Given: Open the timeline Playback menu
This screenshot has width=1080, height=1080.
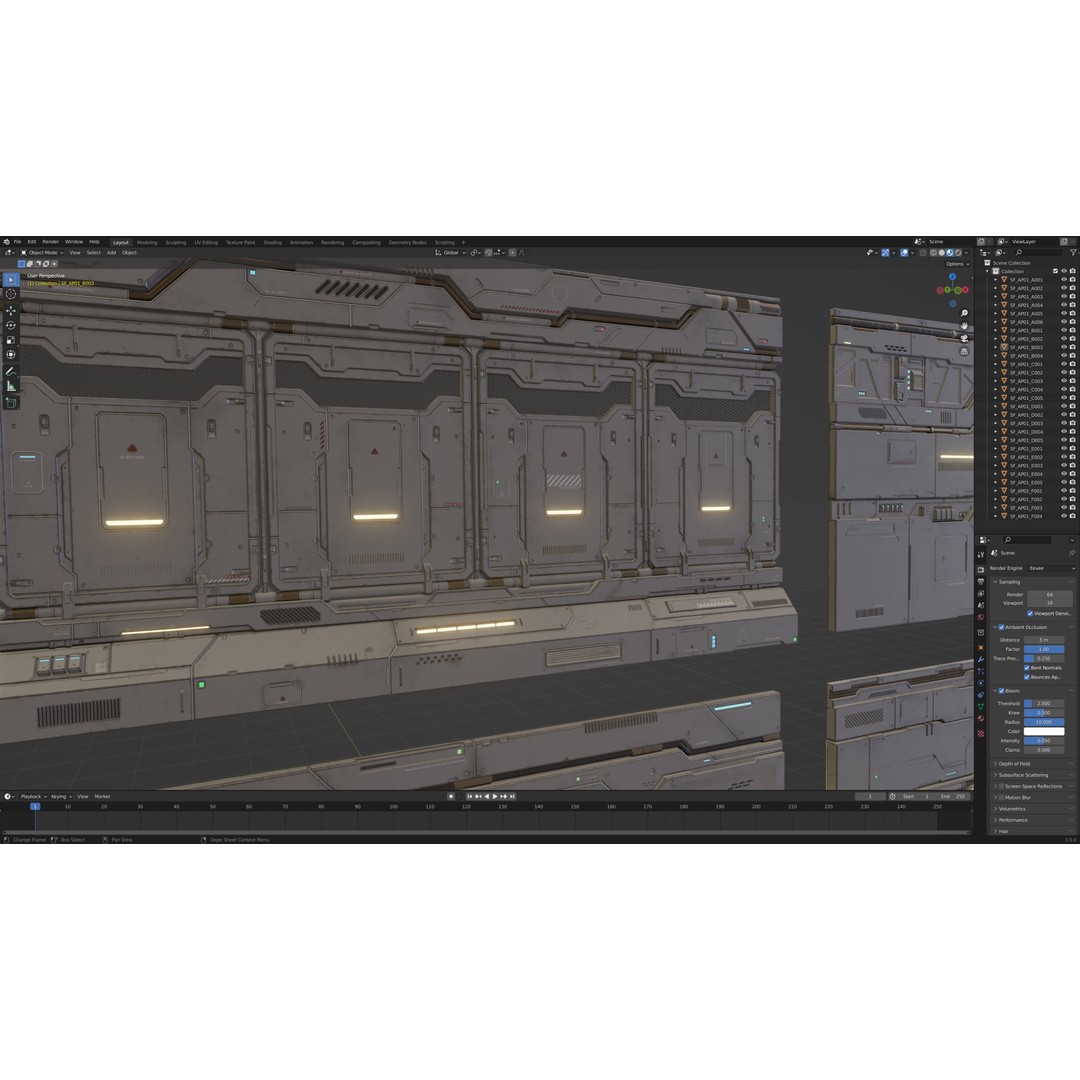Looking at the screenshot, I should tap(32, 796).
